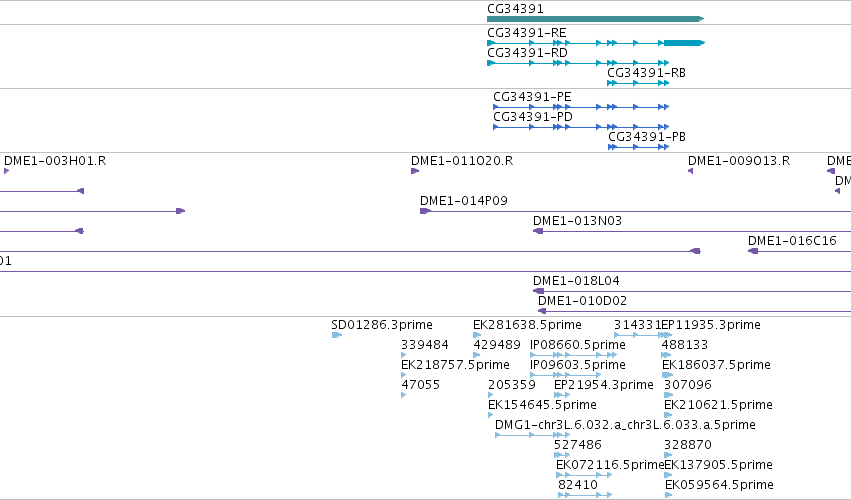
Task: Click the DME1-014P09 label
Action: point(464,201)
